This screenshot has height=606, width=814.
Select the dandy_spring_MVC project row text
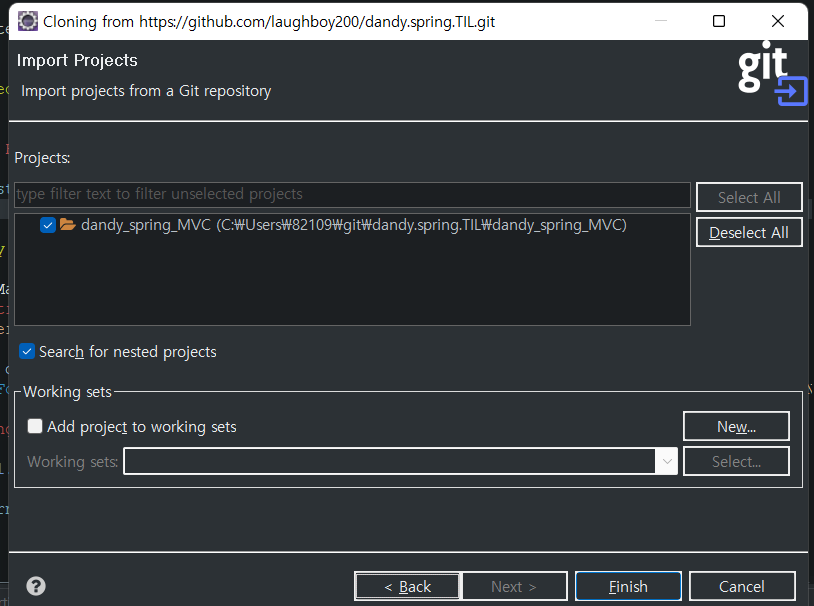(x=354, y=225)
